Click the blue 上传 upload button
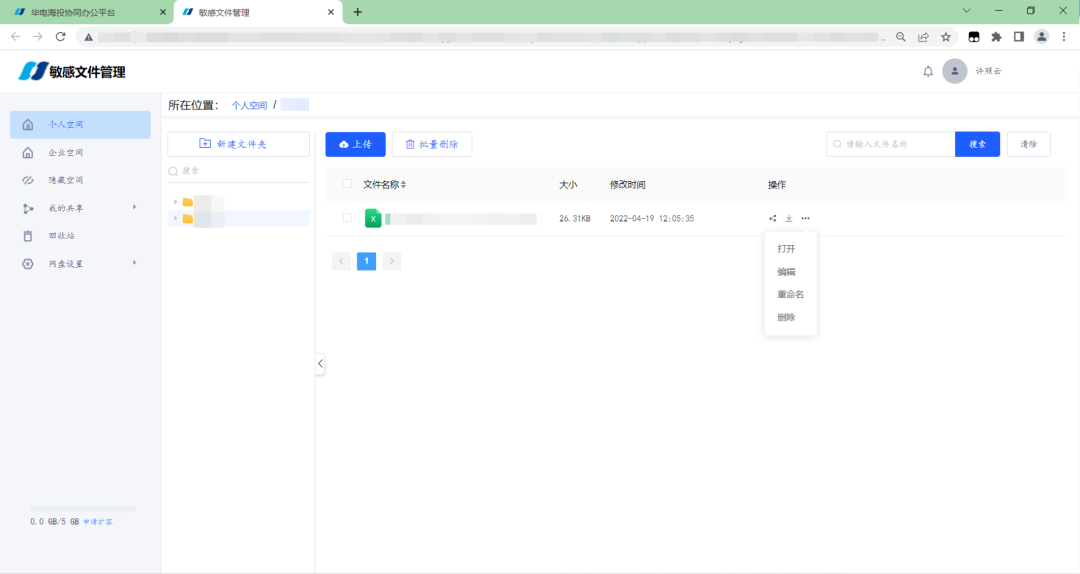Screen dimensions: 1080x574 click(x=355, y=144)
